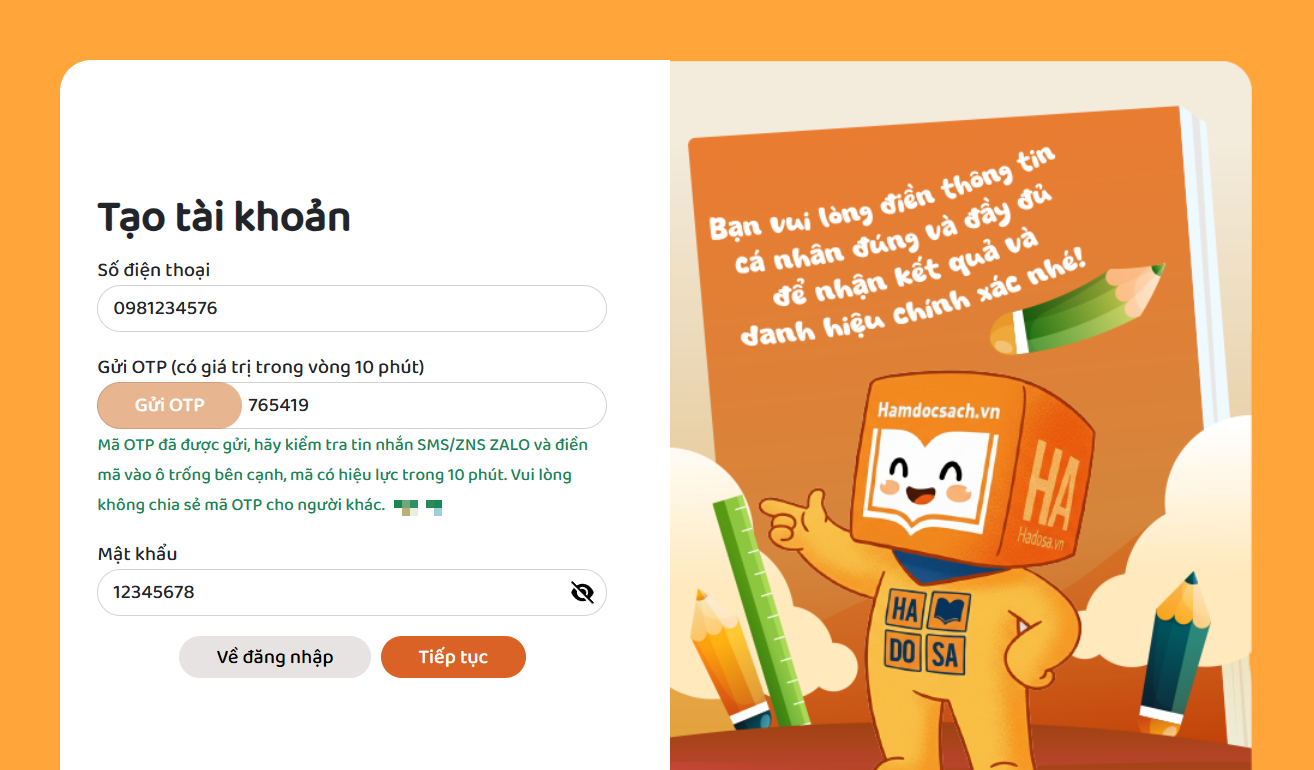
Task: Click the green pencil icon on the book
Action: [x=1079, y=308]
